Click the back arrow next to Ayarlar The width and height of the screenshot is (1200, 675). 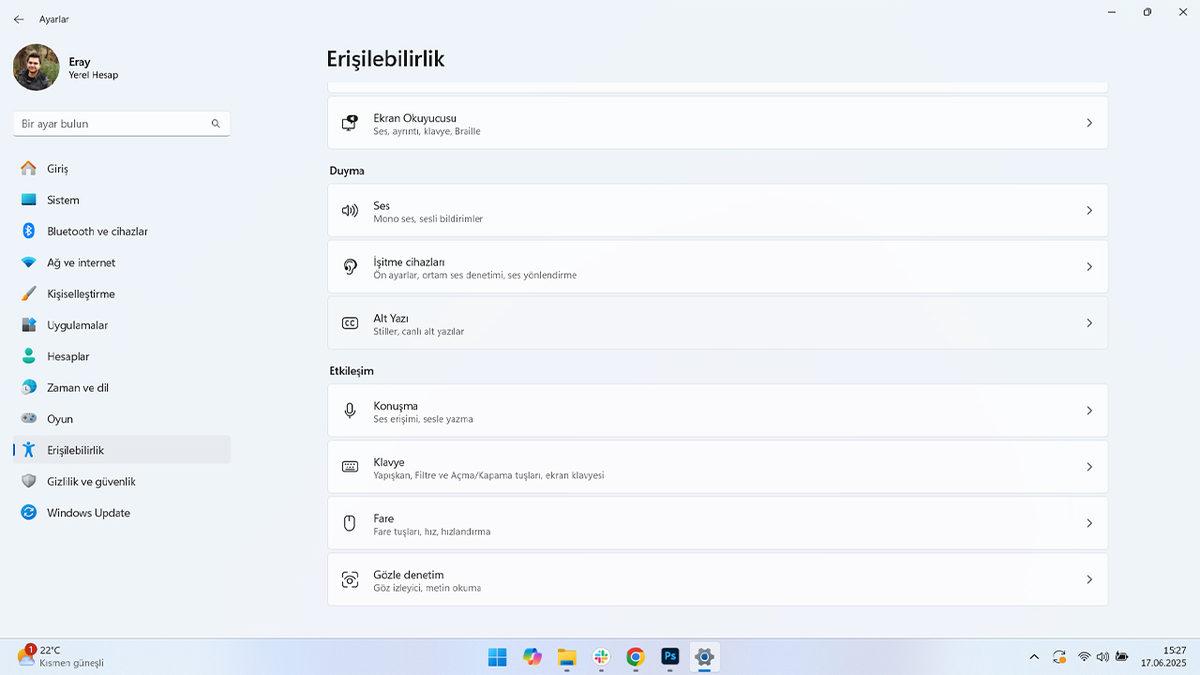(x=18, y=19)
